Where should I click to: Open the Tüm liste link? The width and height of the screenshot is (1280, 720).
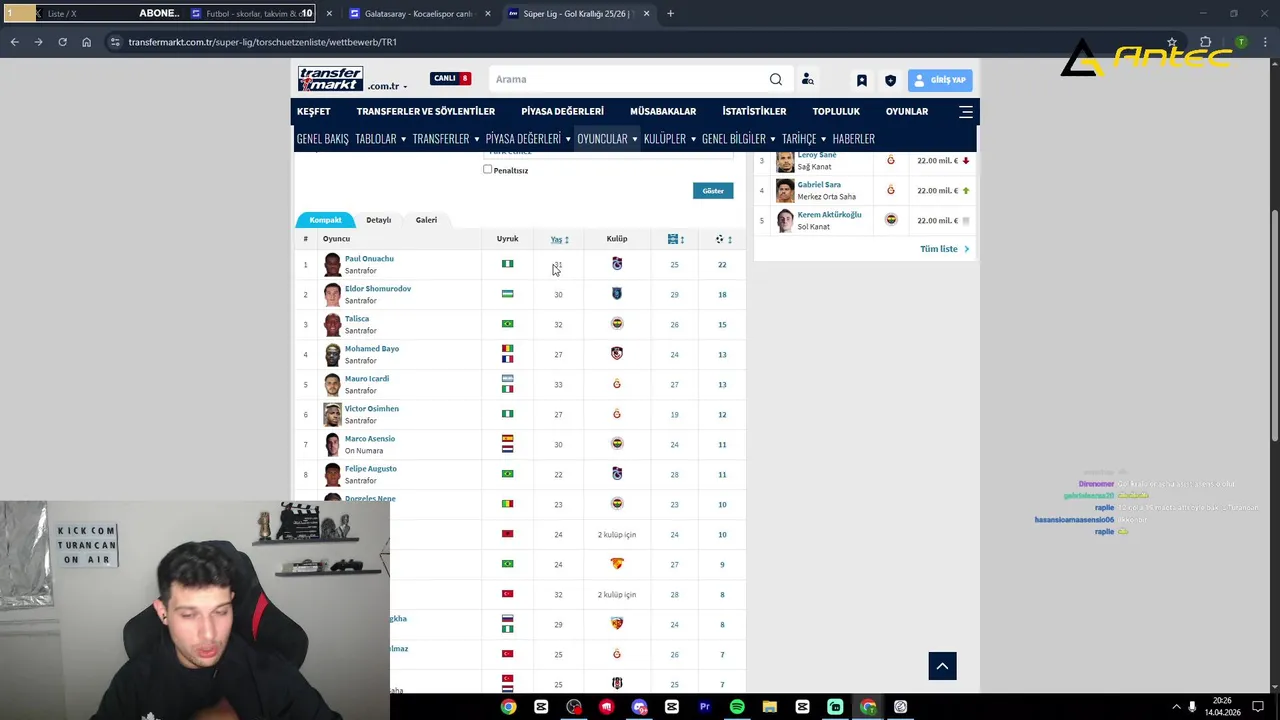(x=944, y=249)
